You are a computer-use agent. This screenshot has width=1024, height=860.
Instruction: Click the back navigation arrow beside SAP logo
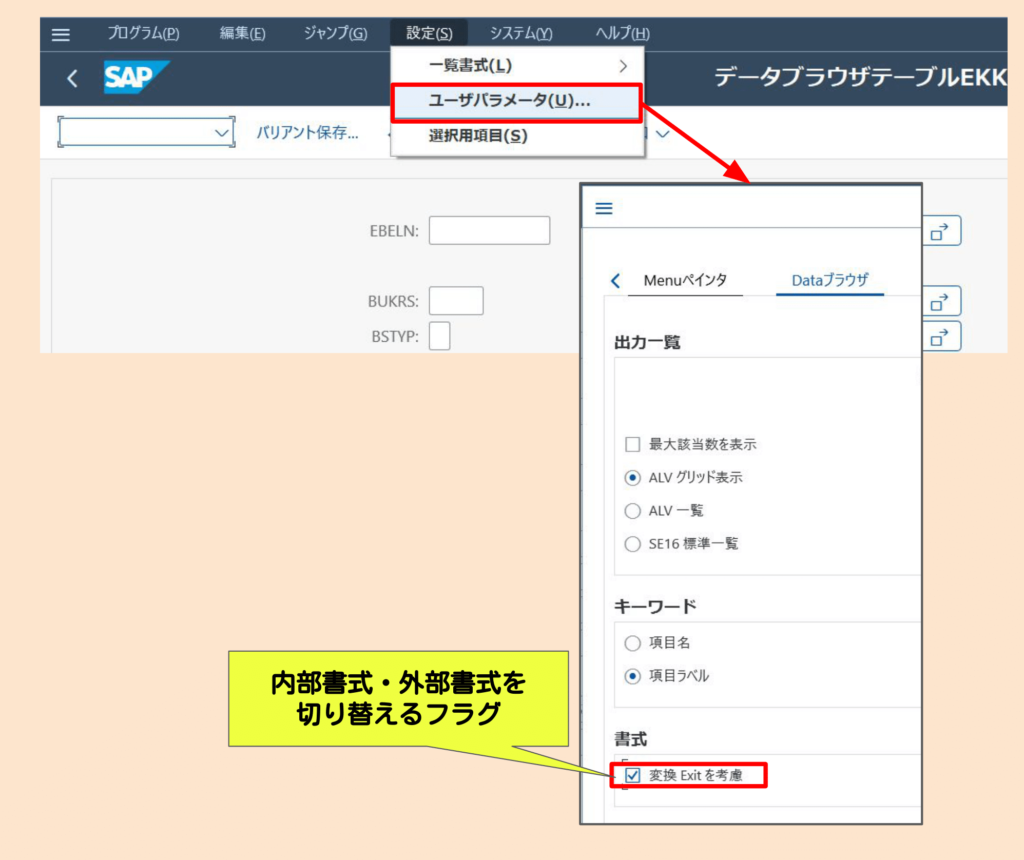[x=70, y=77]
